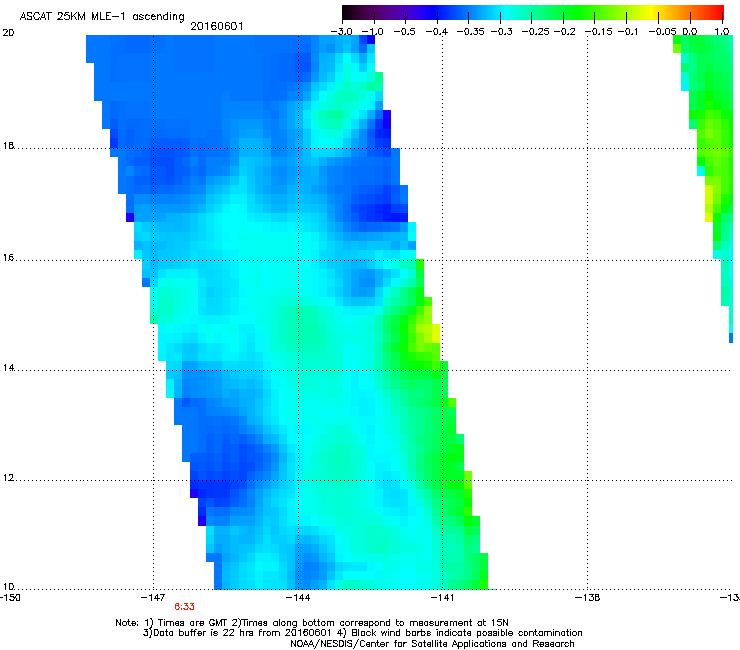The width and height of the screenshot is (740, 650).
Task: Click the longitude label -150
Action: 10,598
